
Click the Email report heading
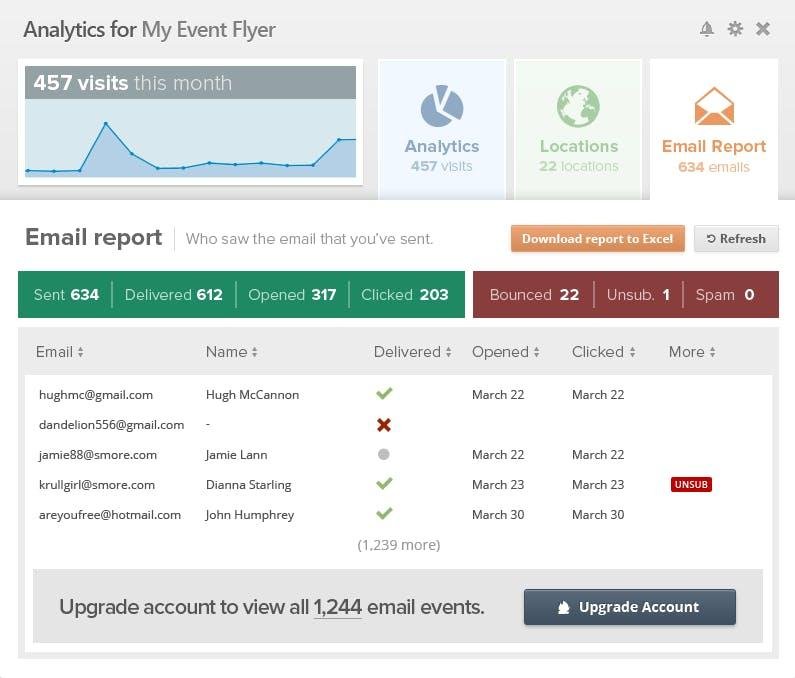pyautogui.click(x=94, y=237)
